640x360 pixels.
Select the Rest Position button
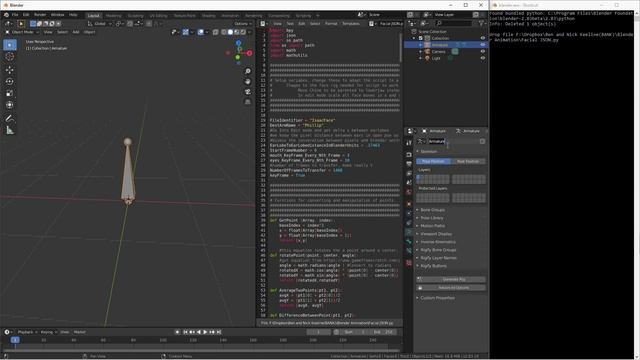pyautogui.click(x=468, y=161)
